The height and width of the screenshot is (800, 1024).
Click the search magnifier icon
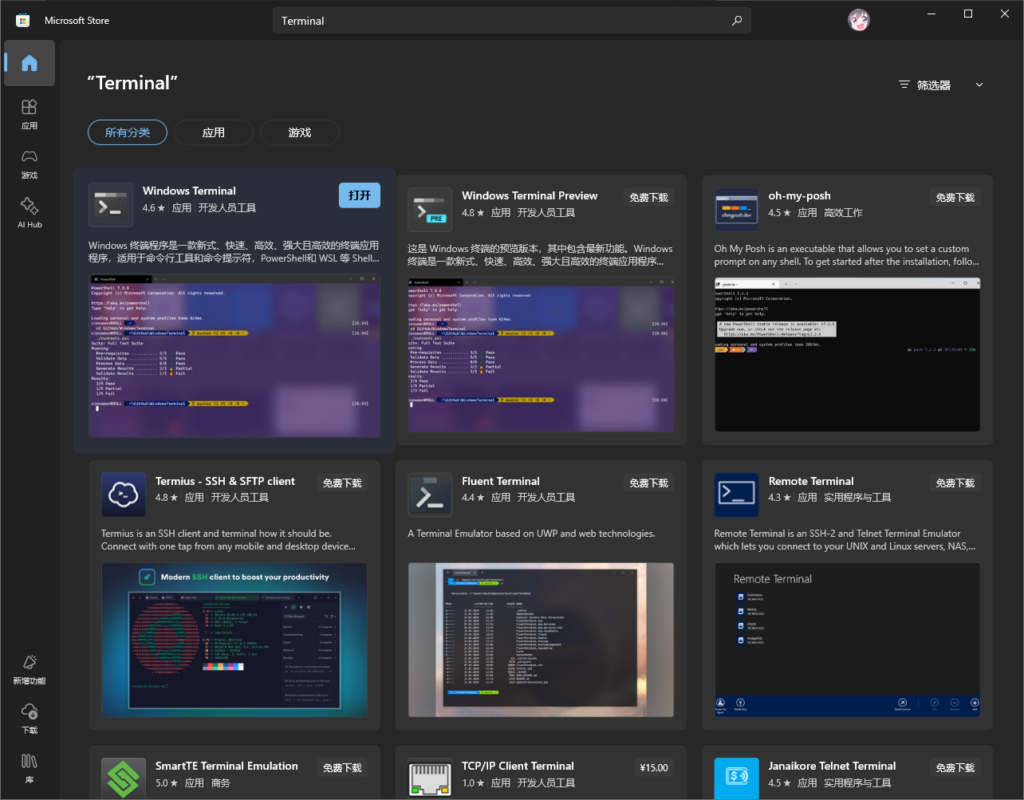point(737,21)
